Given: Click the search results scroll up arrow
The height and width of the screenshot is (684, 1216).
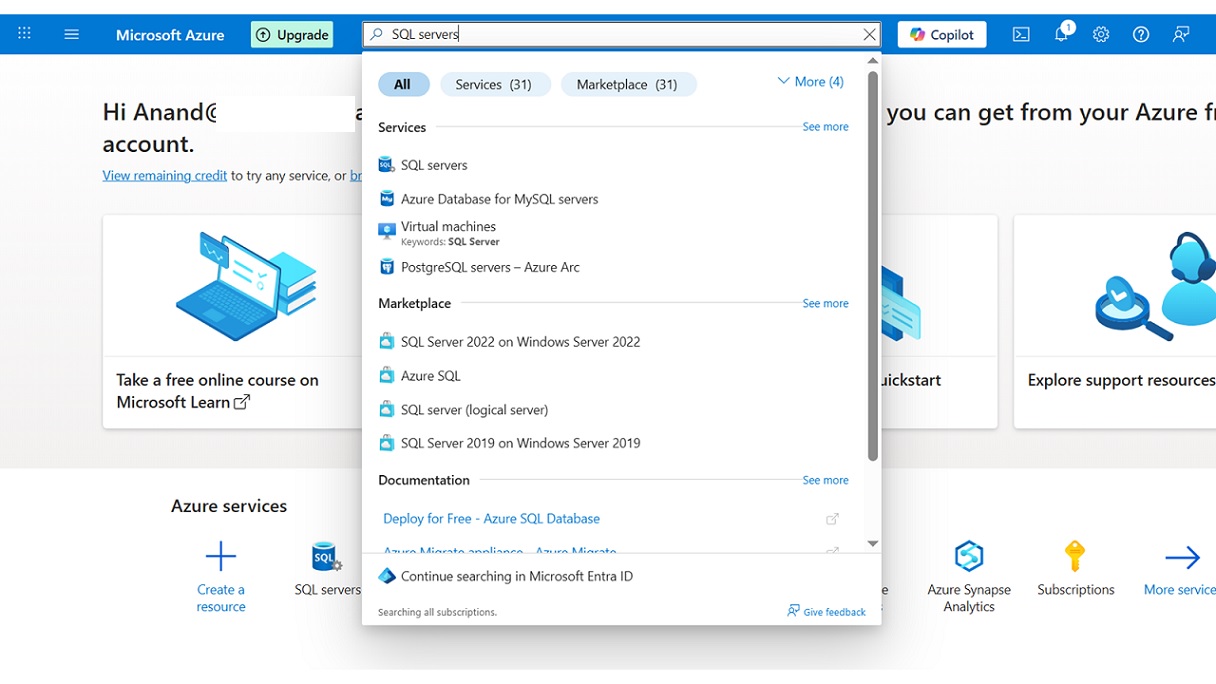Looking at the screenshot, I should [873, 61].
